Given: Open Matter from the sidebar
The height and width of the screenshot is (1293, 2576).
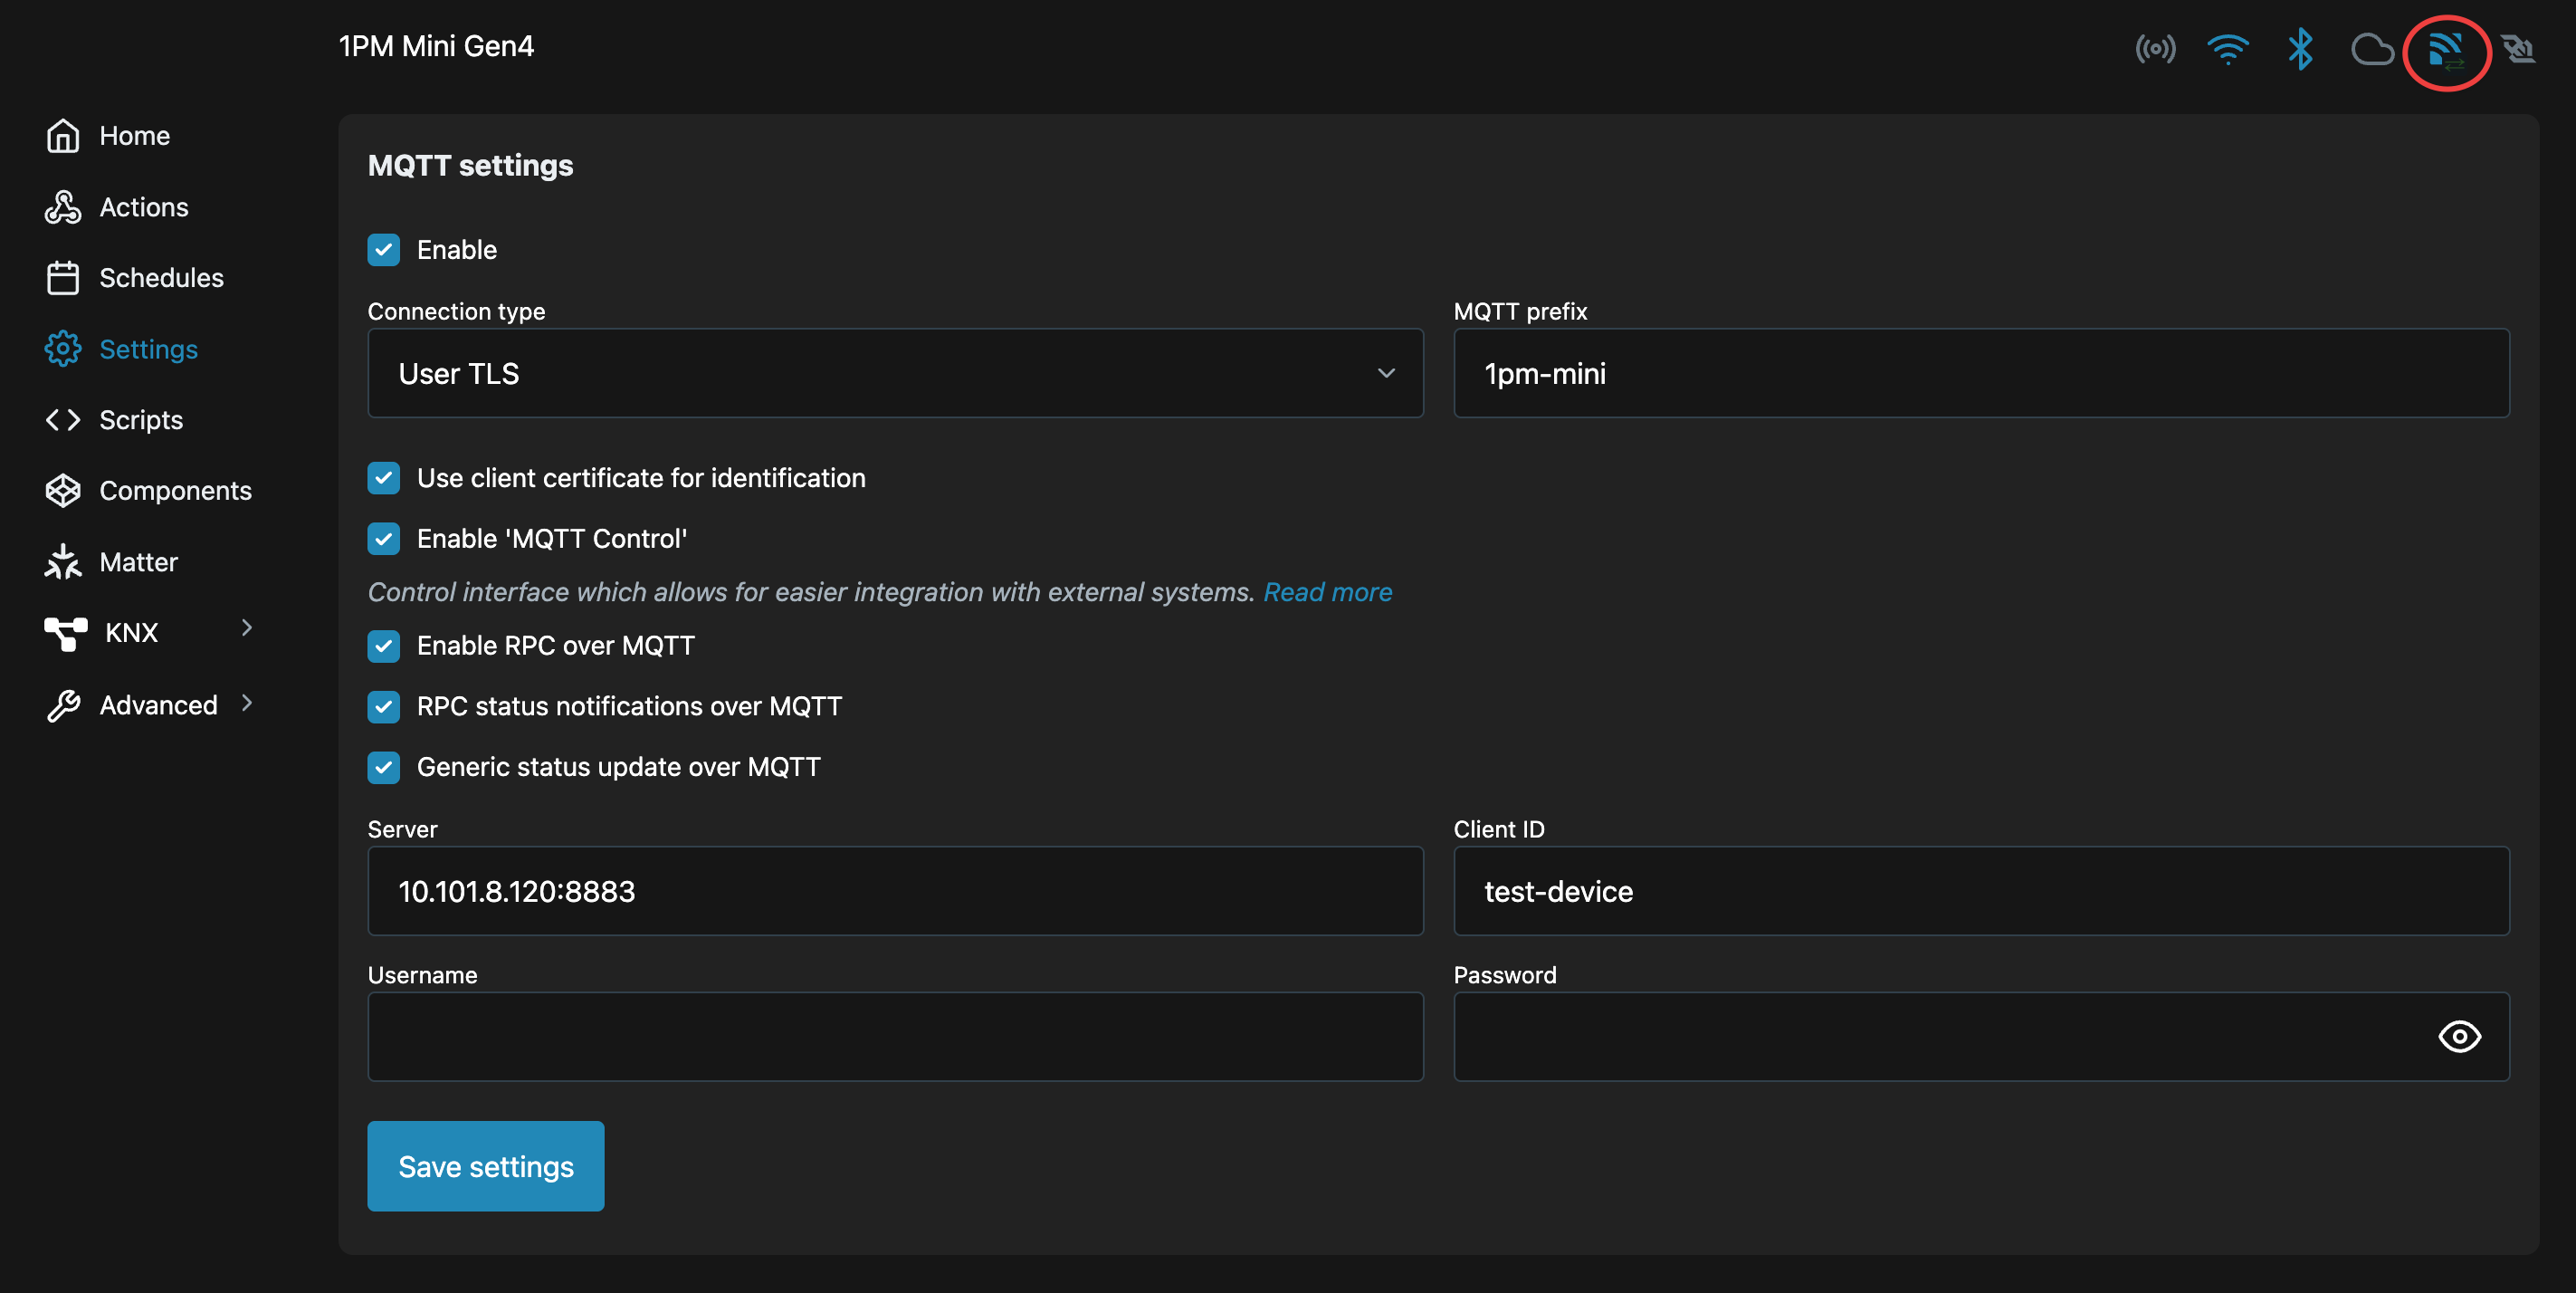Looking at the screenshot, I should point(138,562).
